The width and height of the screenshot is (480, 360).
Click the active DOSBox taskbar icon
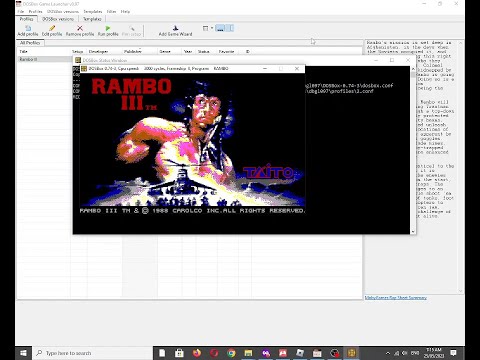352,353
